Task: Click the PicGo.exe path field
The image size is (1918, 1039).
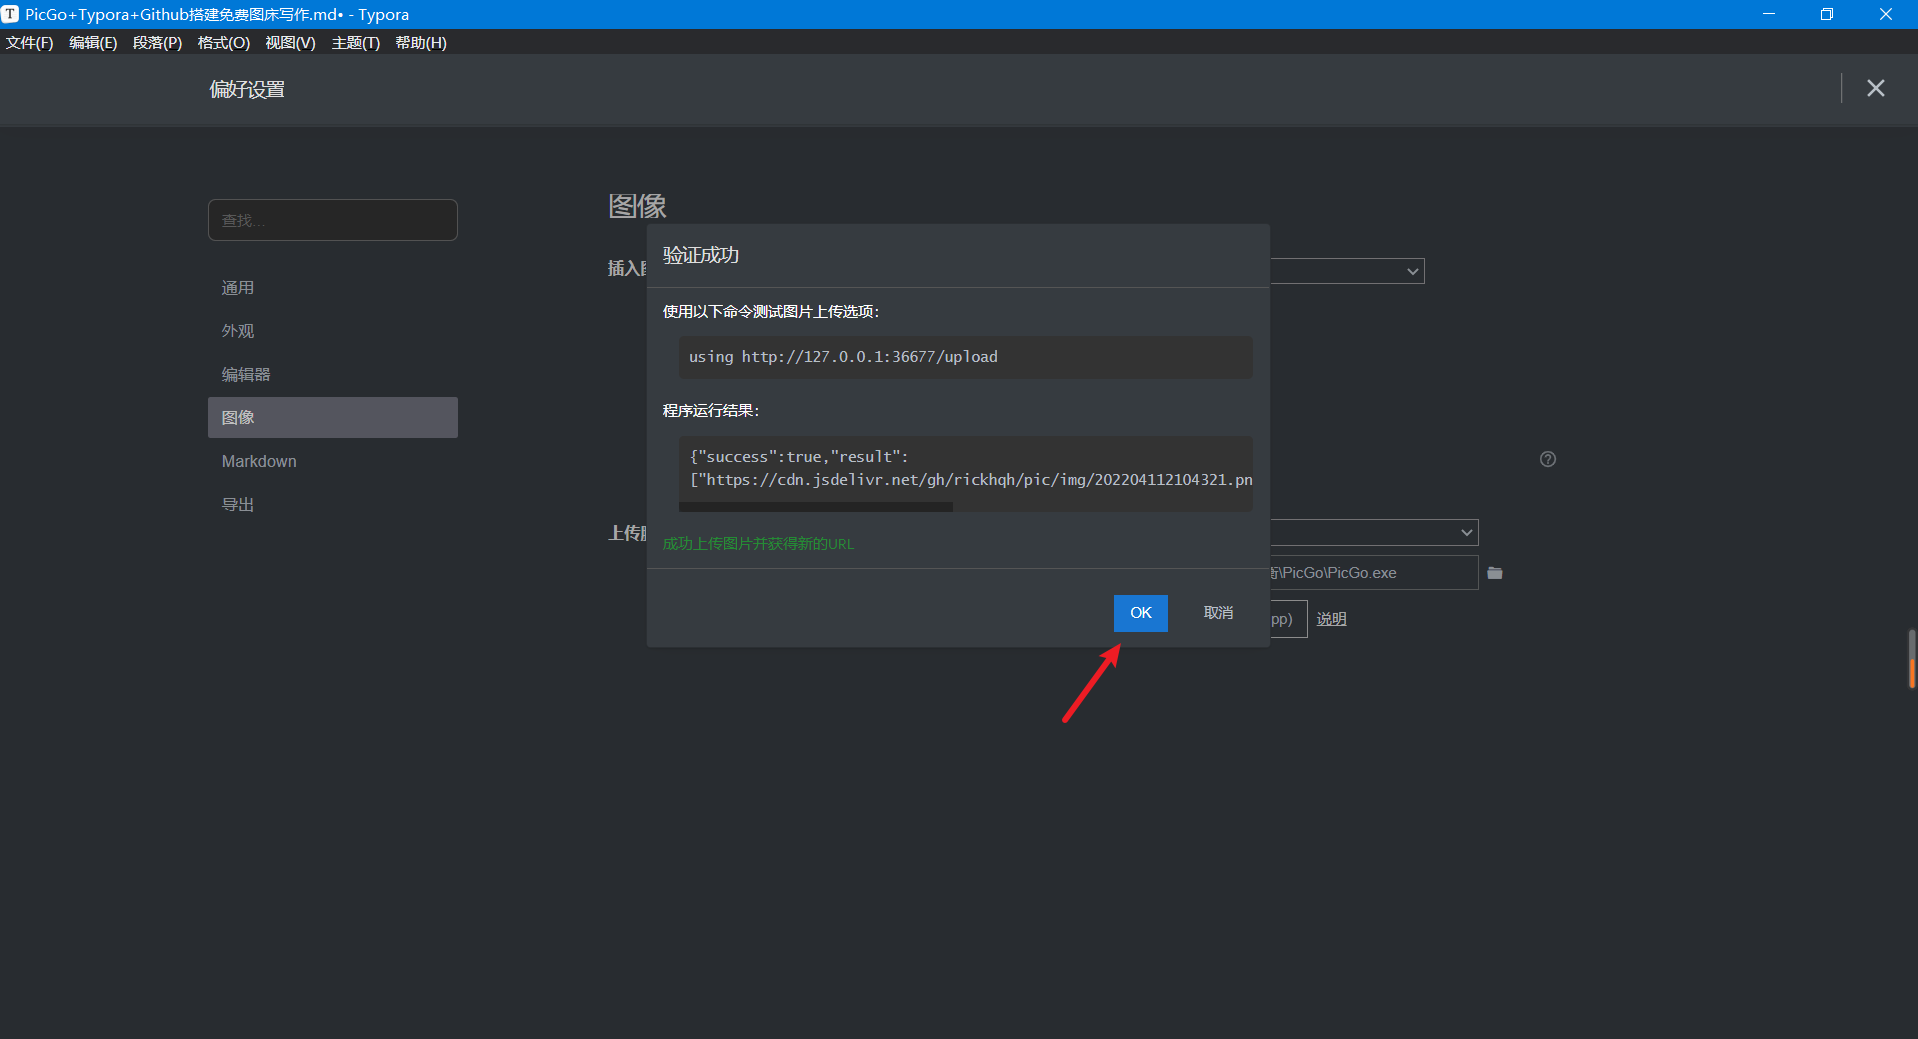Action: click(x=1374, y=573)
